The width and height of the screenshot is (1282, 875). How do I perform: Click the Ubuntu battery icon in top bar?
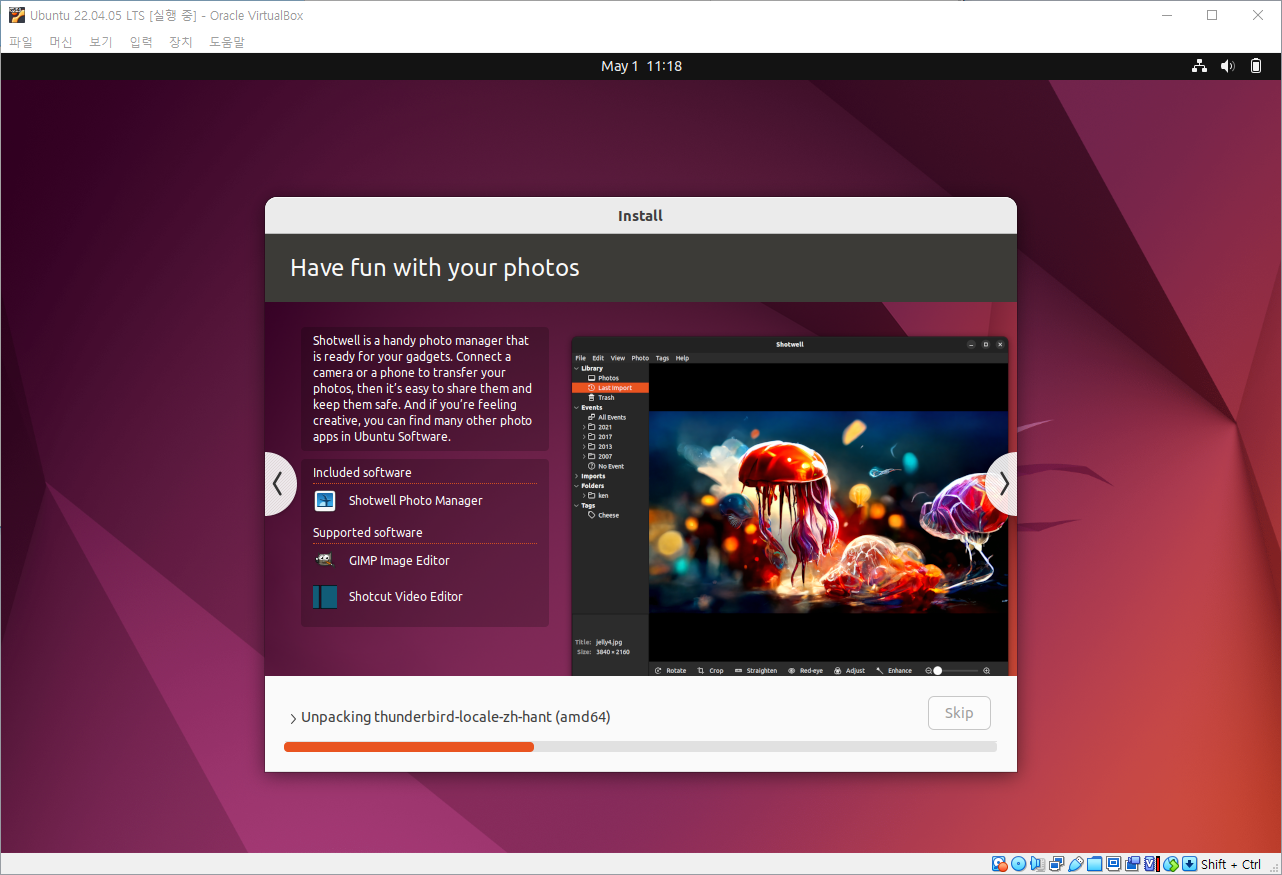(1256, 66)
